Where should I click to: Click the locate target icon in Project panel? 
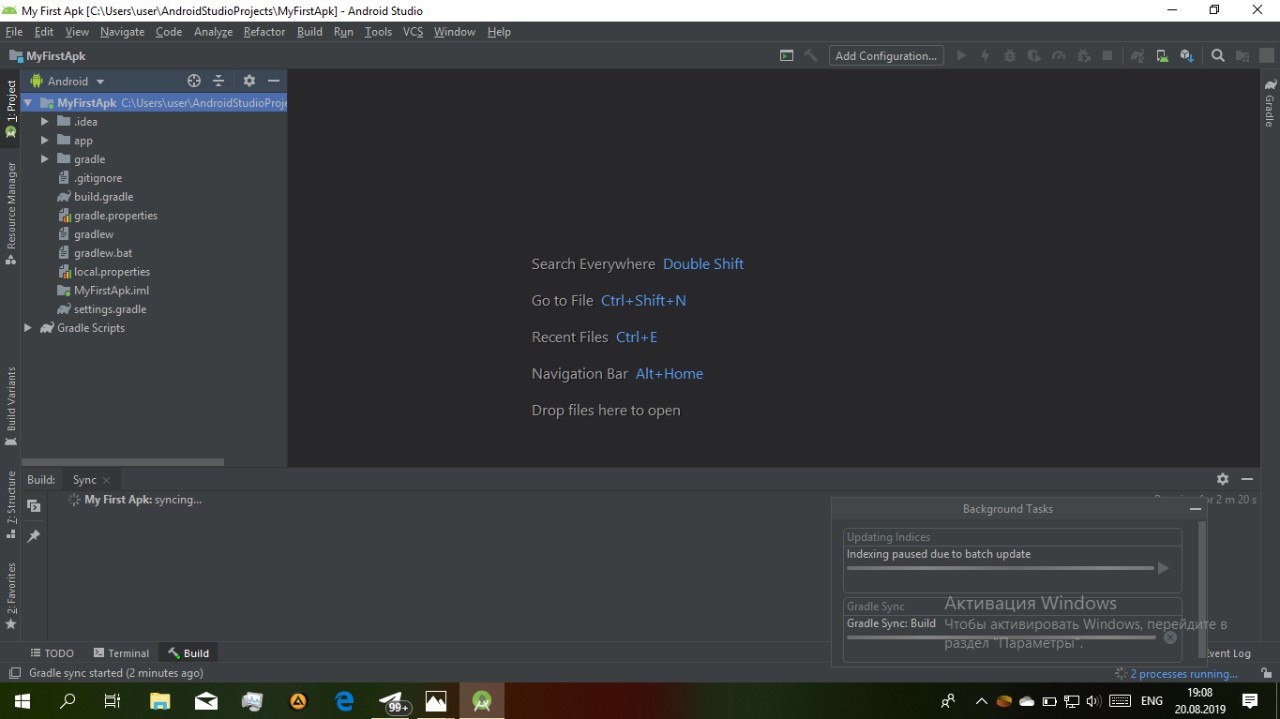pyautogui.click(x=194, y=81)
